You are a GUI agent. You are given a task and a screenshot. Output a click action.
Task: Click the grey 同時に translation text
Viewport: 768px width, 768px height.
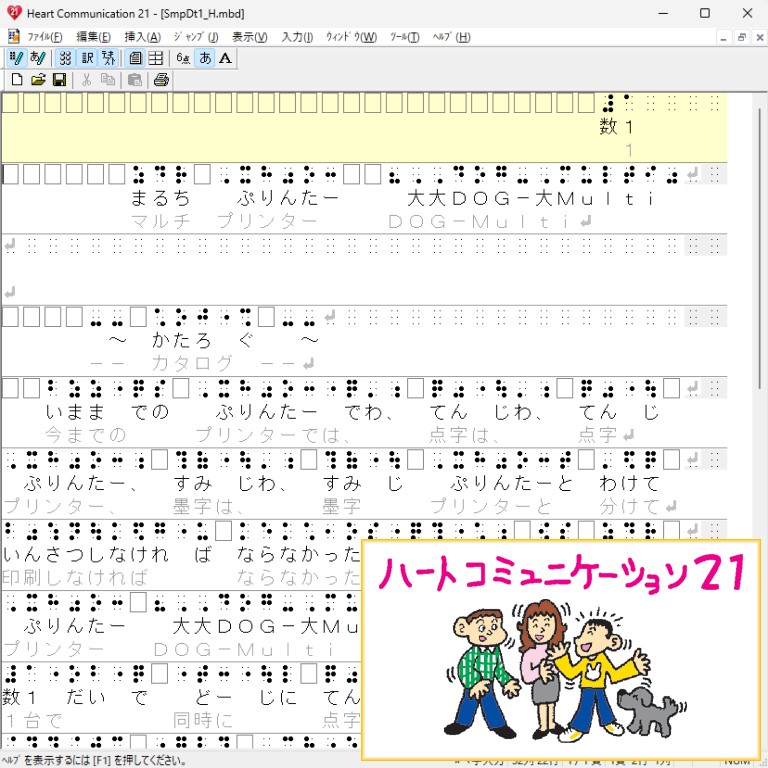click(x=203, y=720)
